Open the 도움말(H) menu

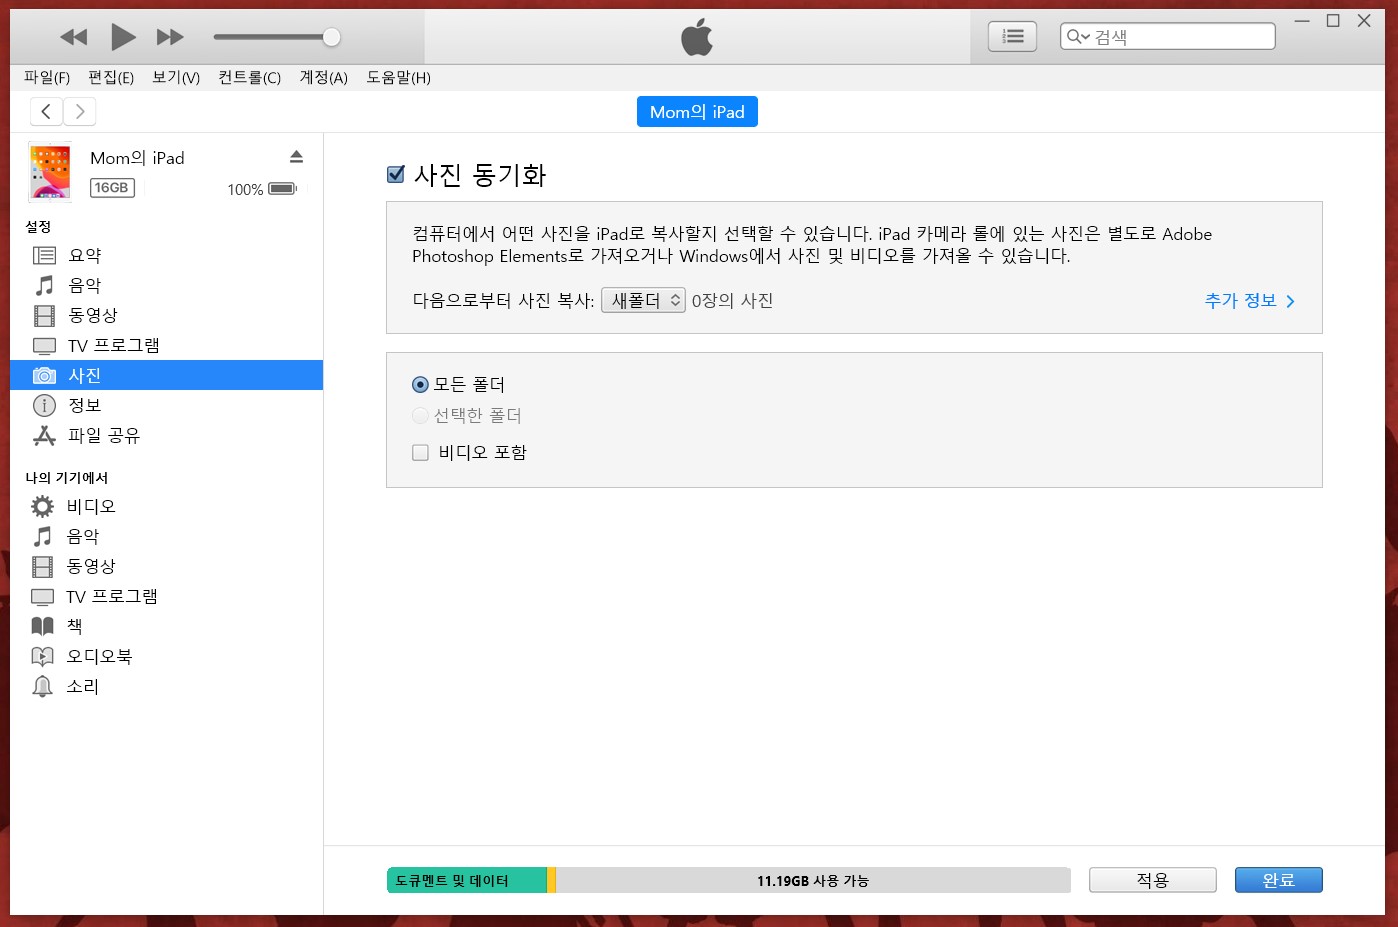pyautogui.click(x=398, y=77)
